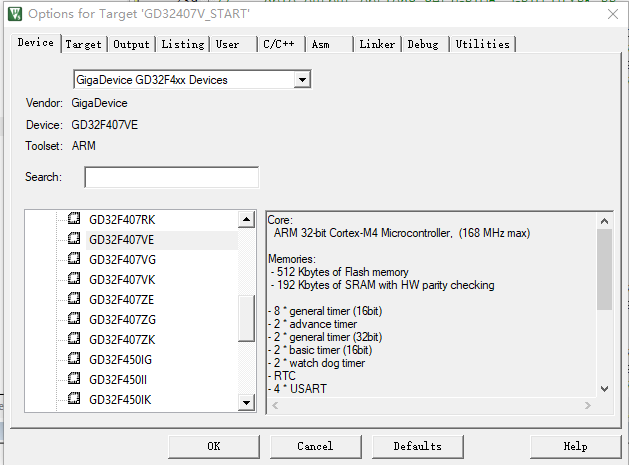Click the Cancel button
The height and width of the screenshot is (465, 629).
pyautogui.click(x=315, y=447)
